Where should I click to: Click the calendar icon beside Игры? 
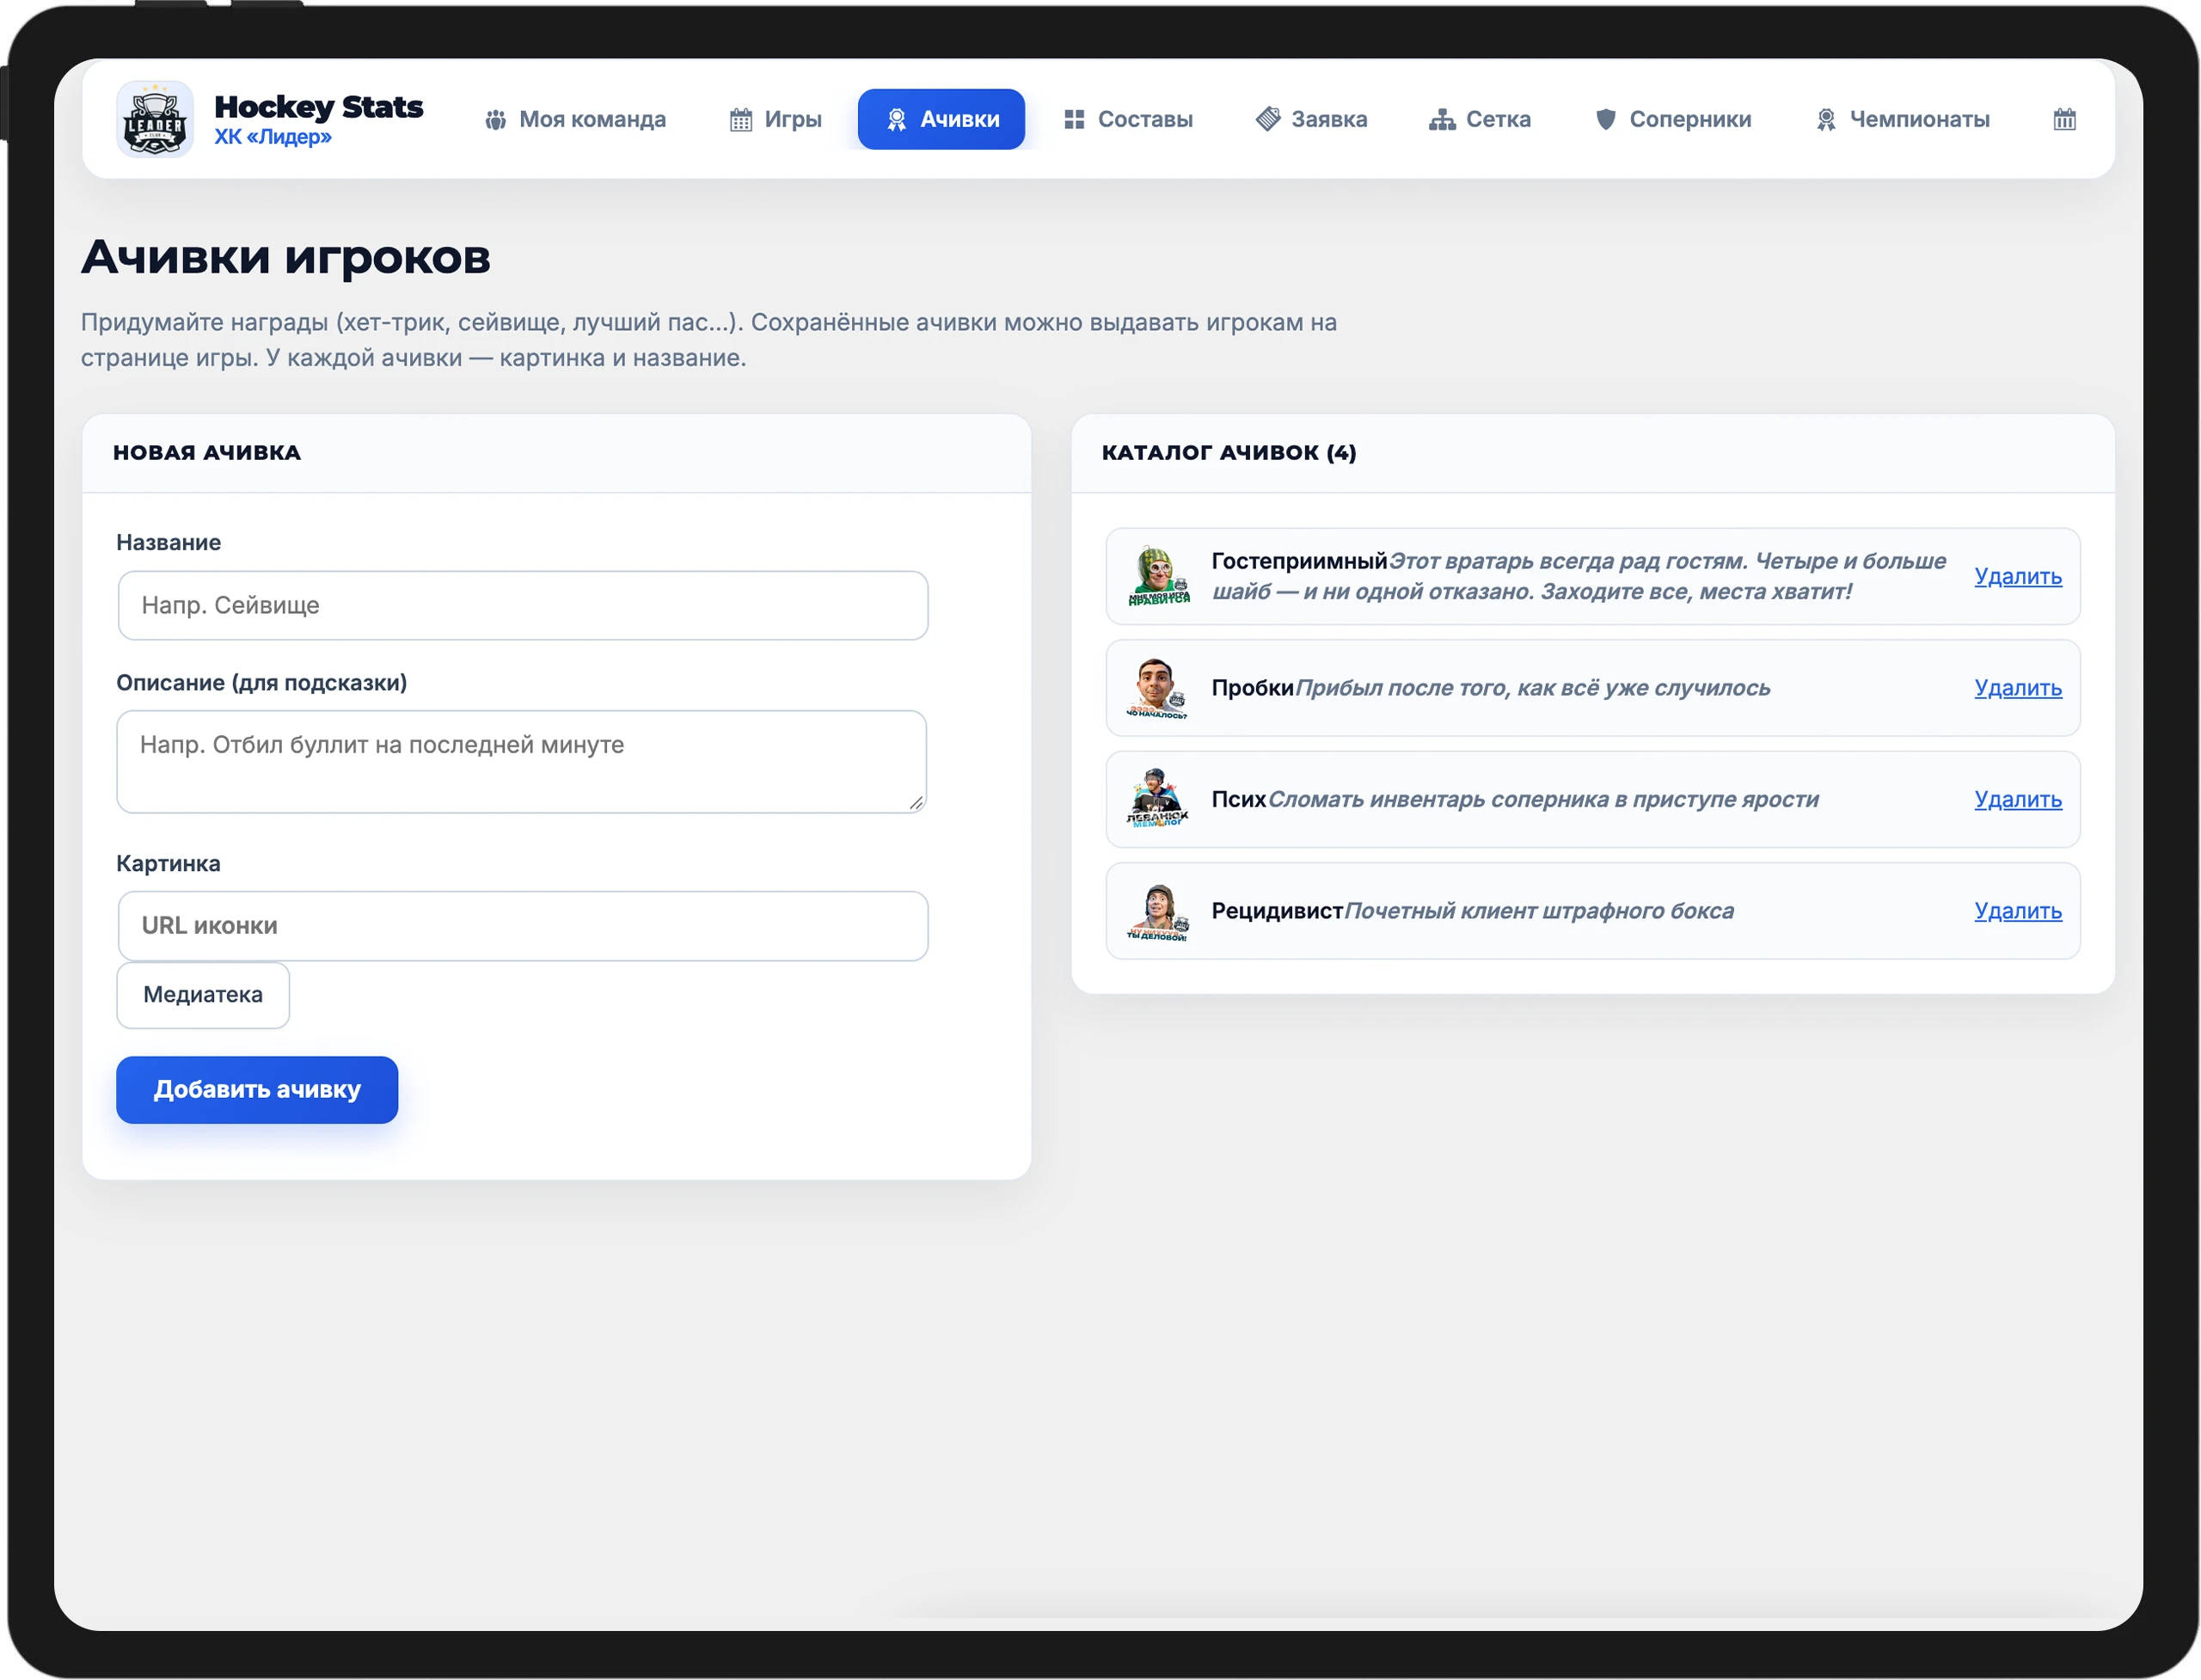(x=741, y=120)
